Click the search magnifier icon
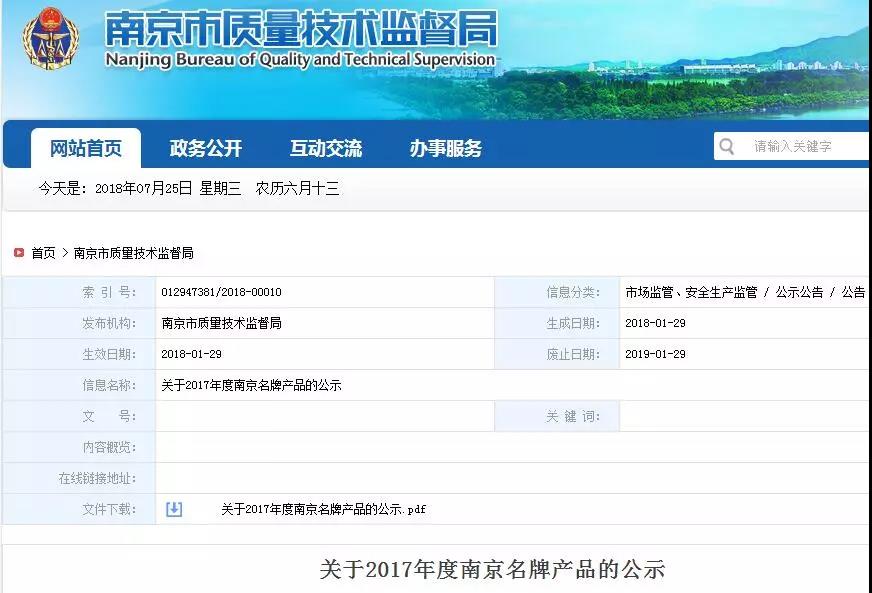Viewport: 872px width, 593px height. [726, 146]
